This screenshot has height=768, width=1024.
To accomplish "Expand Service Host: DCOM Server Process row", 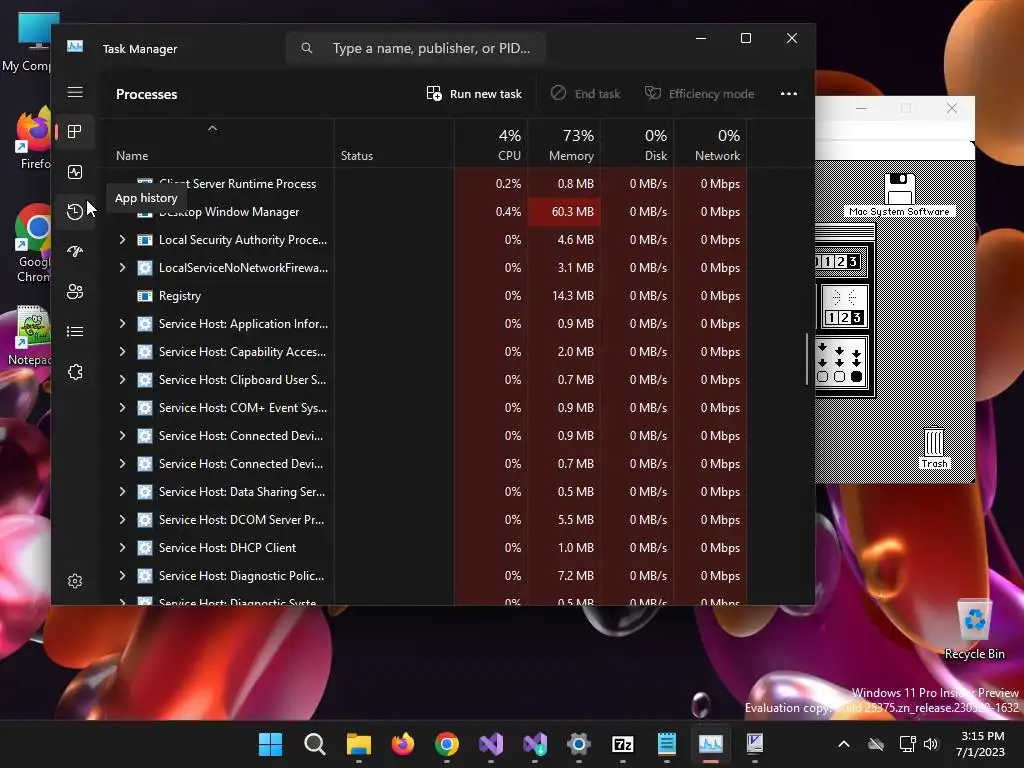I will (x=122, y=520).
